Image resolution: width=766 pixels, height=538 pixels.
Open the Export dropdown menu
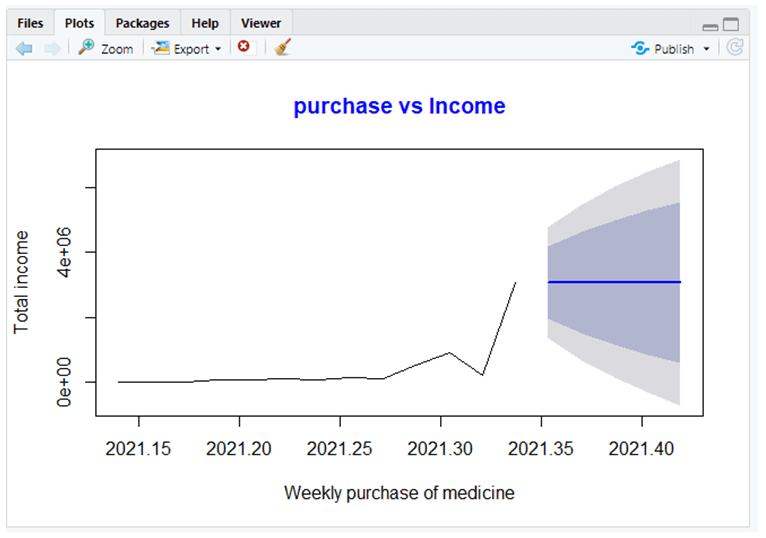tap(218, 49)
